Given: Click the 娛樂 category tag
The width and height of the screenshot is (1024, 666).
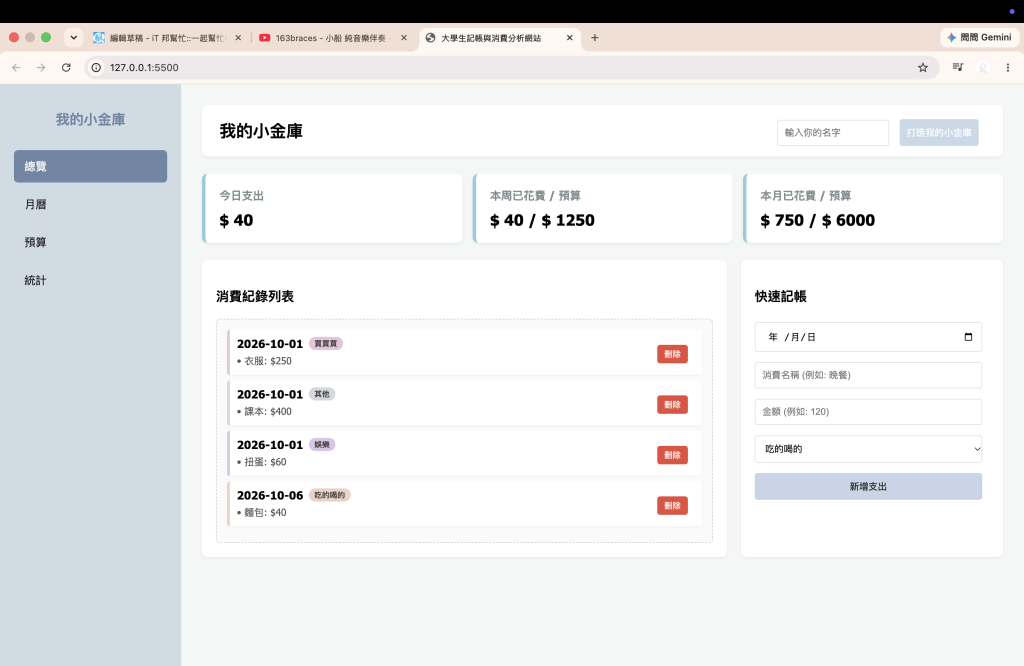Looking at the screenshot, I should pyautogui.click(x=322, y=445).
